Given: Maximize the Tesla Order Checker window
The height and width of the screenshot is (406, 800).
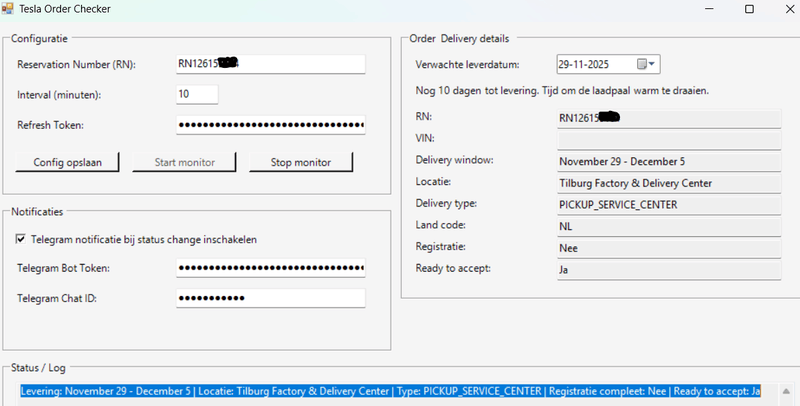Looking at the screenshot, I should (749, 9).
